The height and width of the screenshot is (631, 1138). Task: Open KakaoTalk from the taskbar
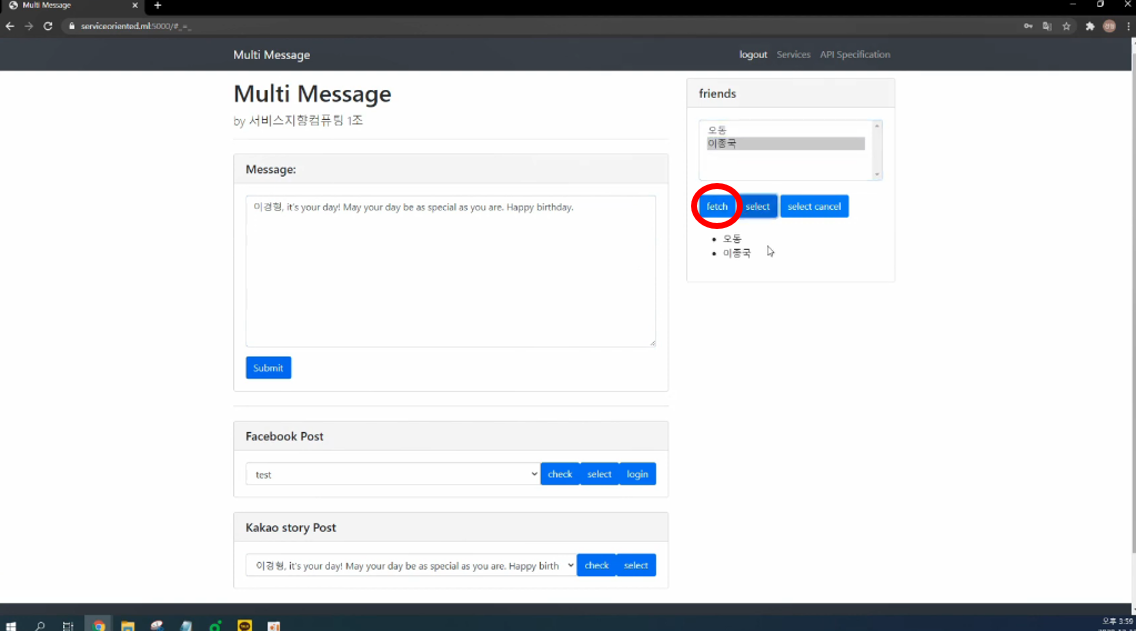pyautogui.click(x=245, y=625)
